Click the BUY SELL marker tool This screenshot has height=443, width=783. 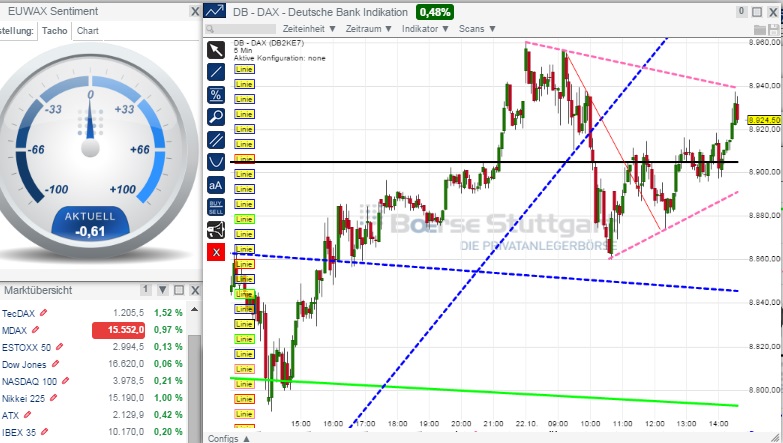pyautogui.click(x=216, y=207)
